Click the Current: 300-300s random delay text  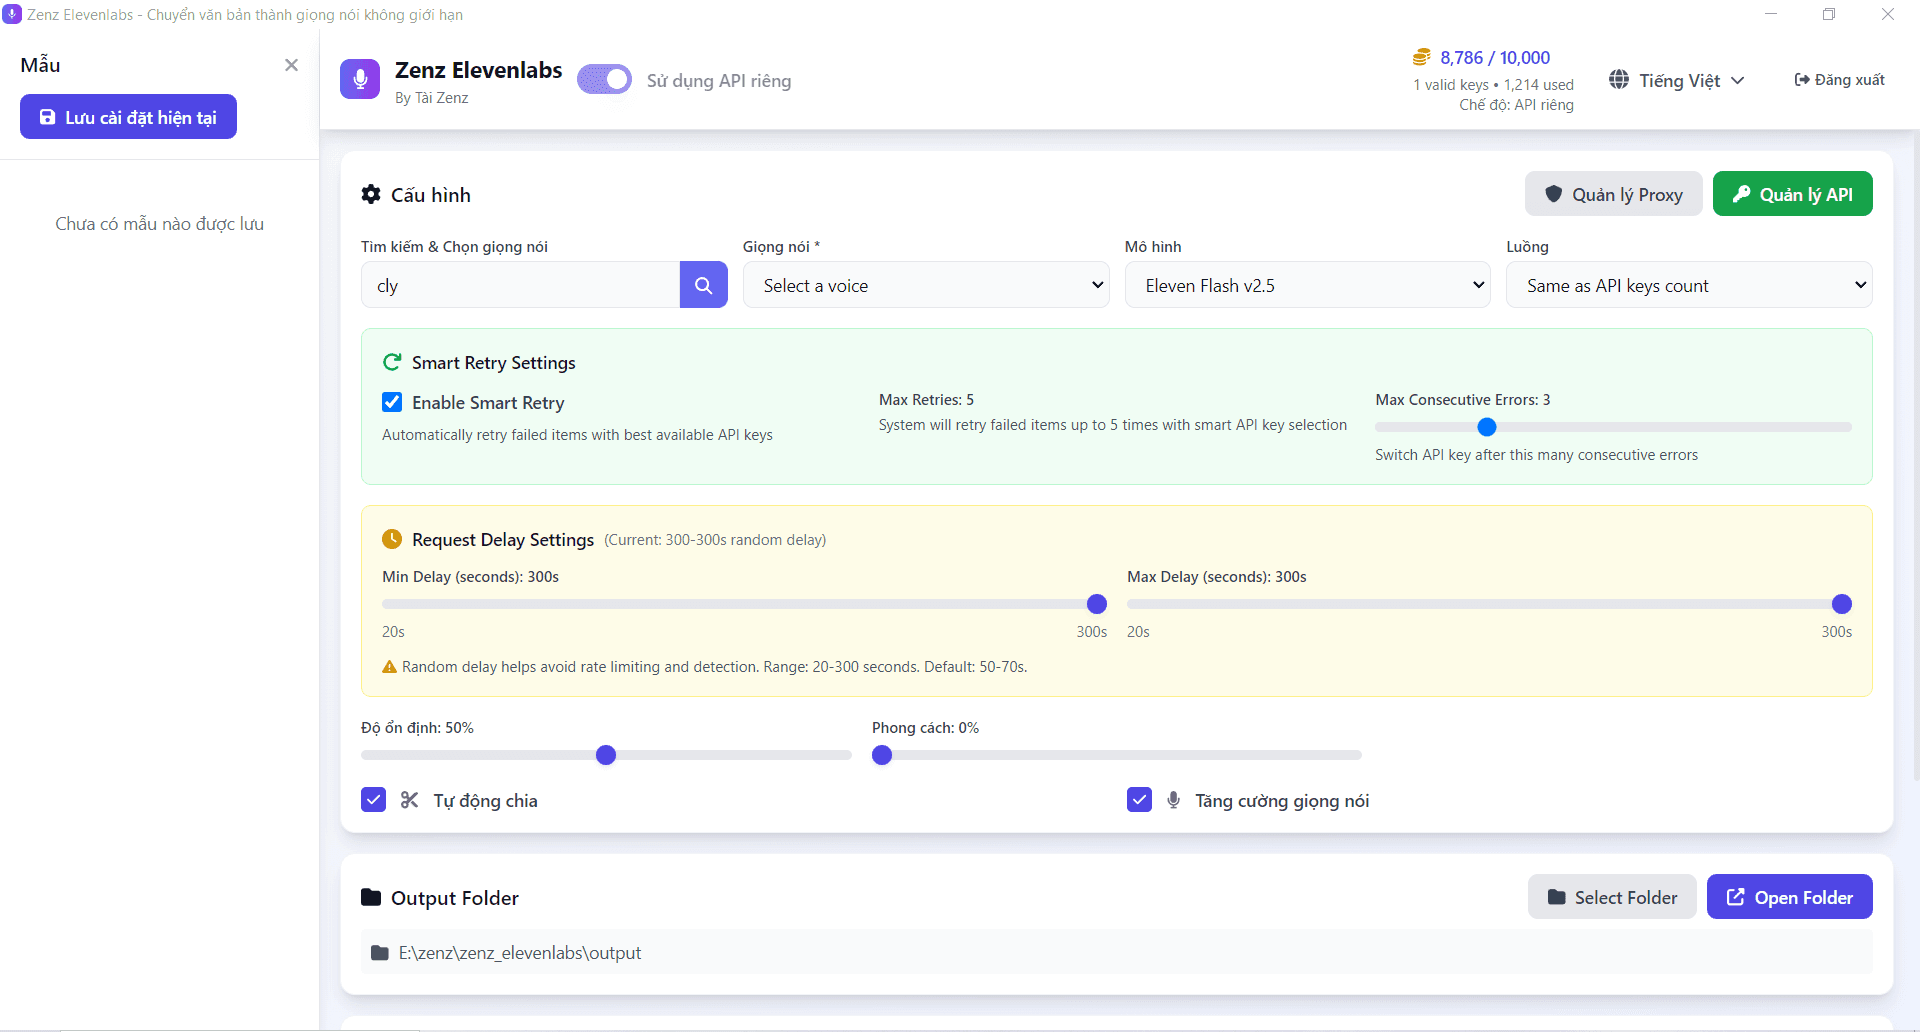pos(715,540)
